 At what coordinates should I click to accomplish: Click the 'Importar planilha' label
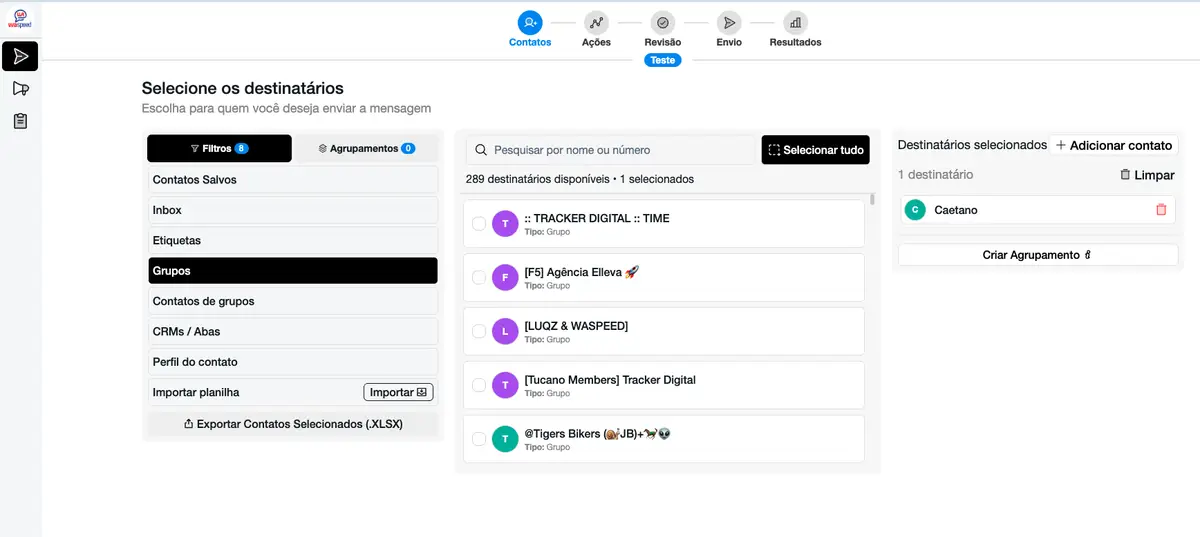click(196, 392)
